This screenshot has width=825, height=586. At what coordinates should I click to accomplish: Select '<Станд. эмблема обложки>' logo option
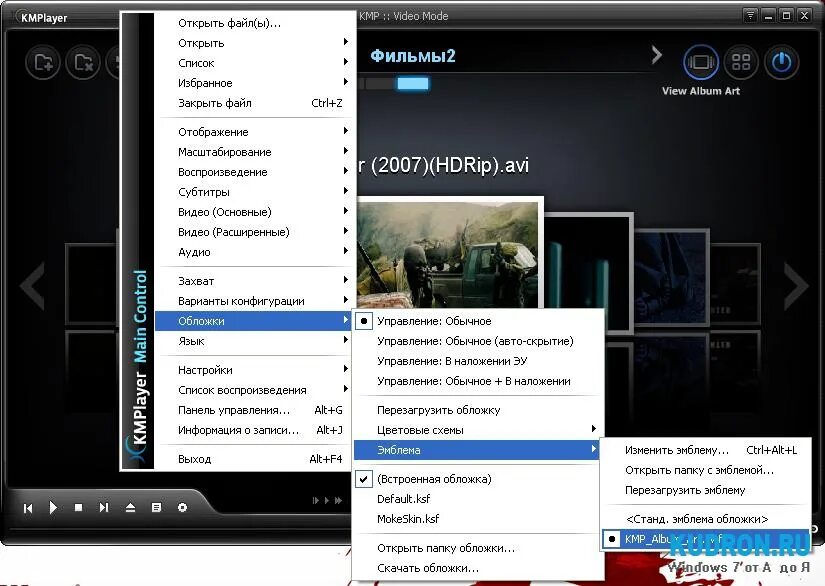(705, 519)
